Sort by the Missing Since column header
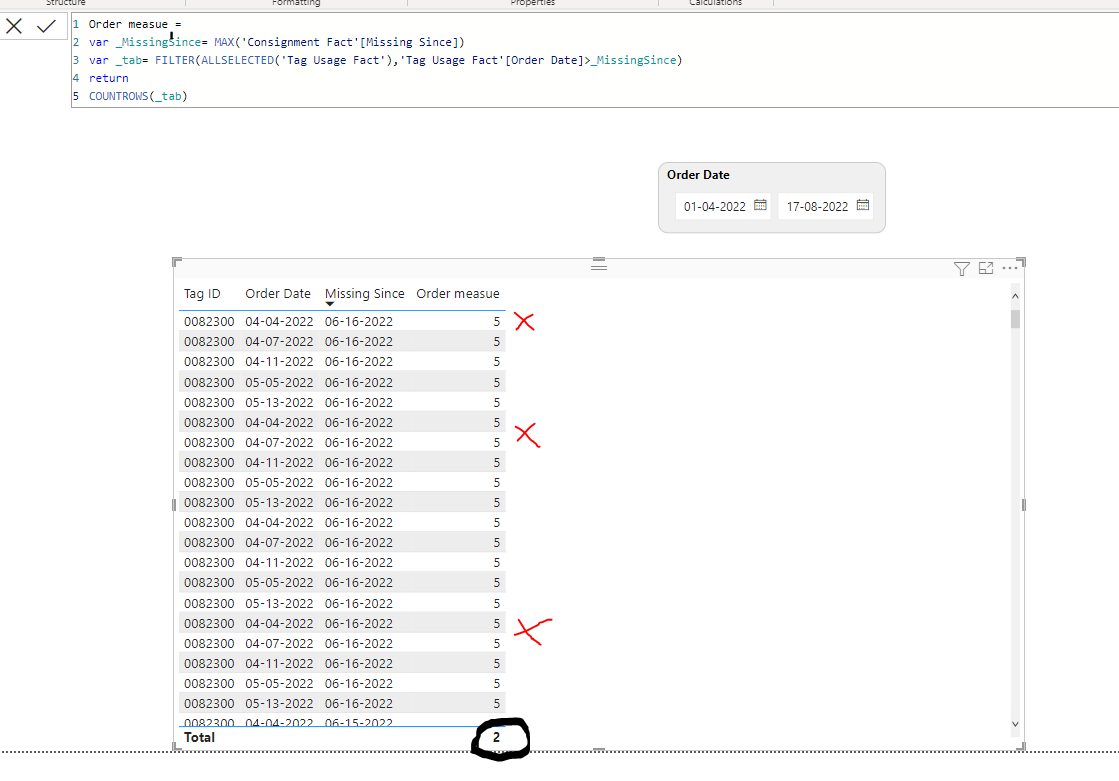 tap(364, 293)
